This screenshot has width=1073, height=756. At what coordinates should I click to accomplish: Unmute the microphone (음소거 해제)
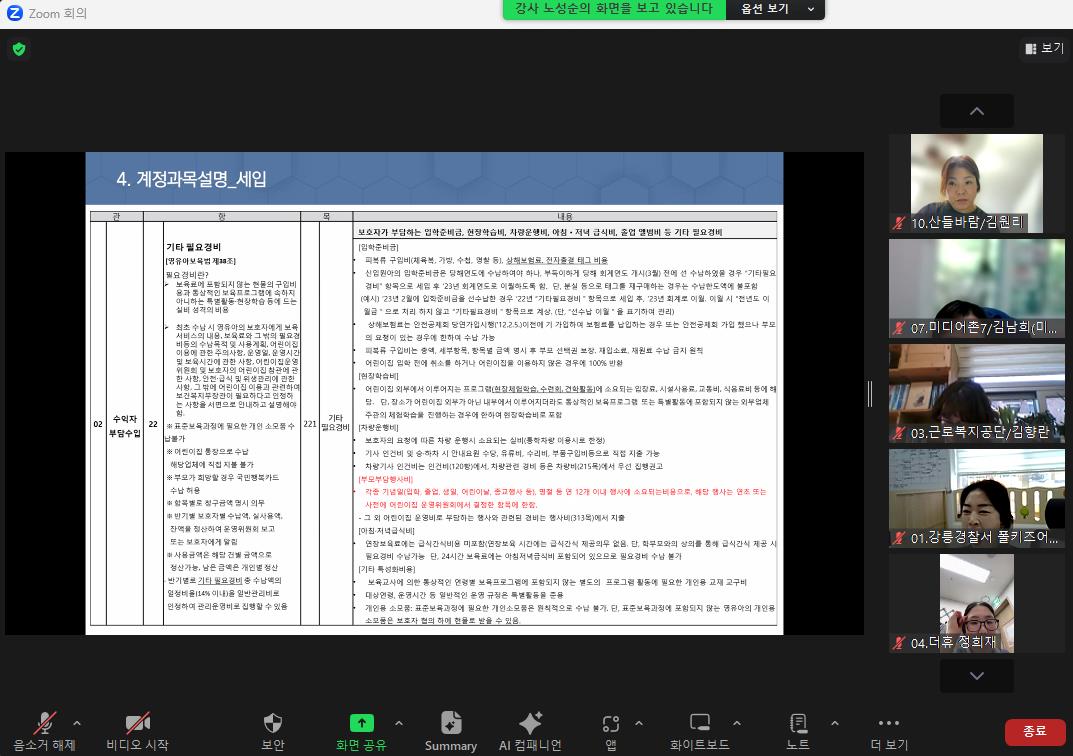45,723
